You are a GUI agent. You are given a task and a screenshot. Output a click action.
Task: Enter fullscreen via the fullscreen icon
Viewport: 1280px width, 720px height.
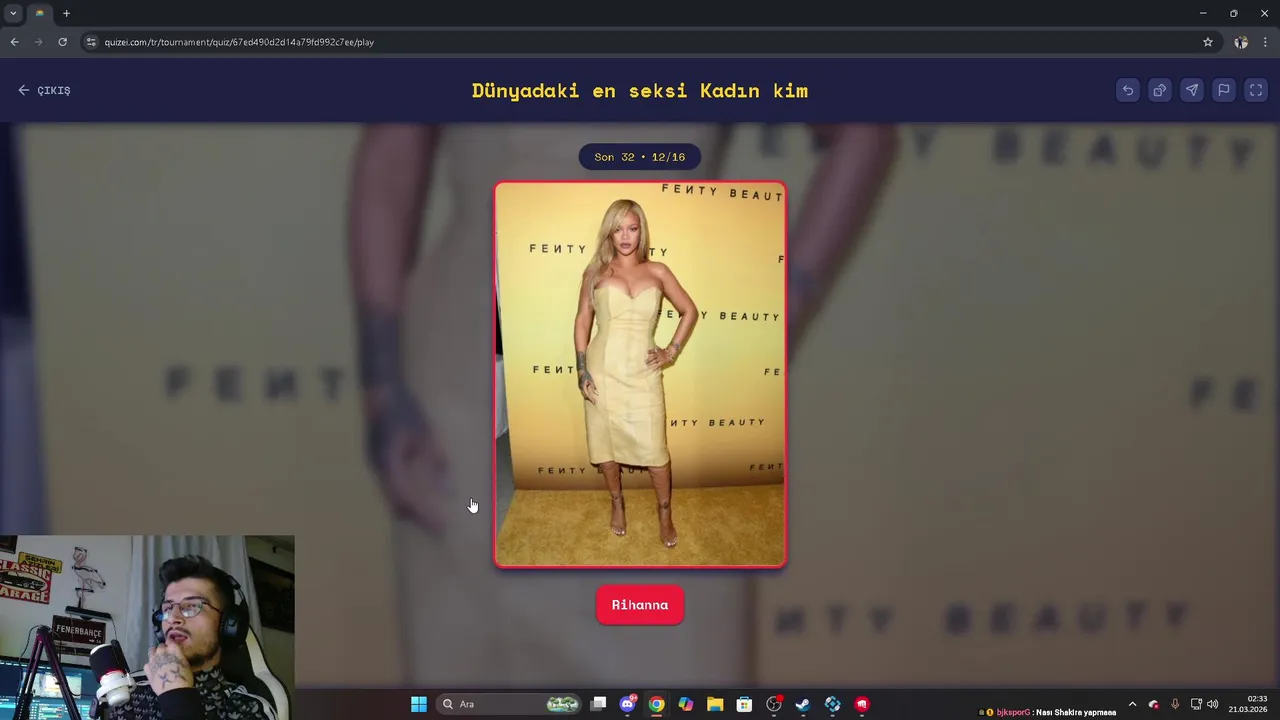point(1256,90)
